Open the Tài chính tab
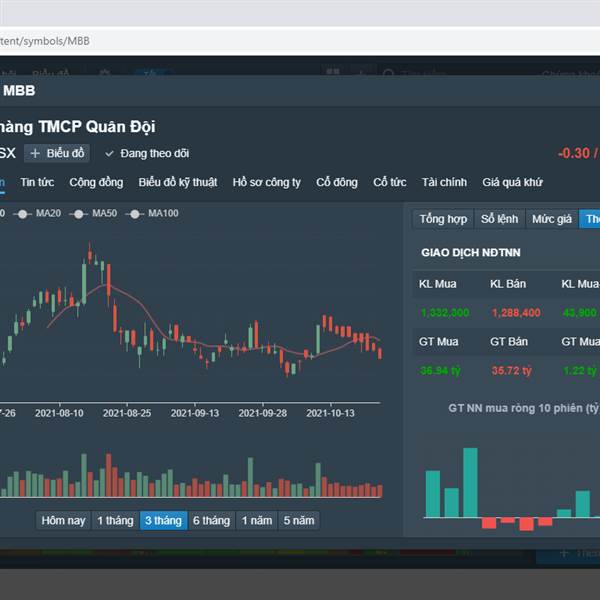This screenshot has width=600, height=600. 444,182
